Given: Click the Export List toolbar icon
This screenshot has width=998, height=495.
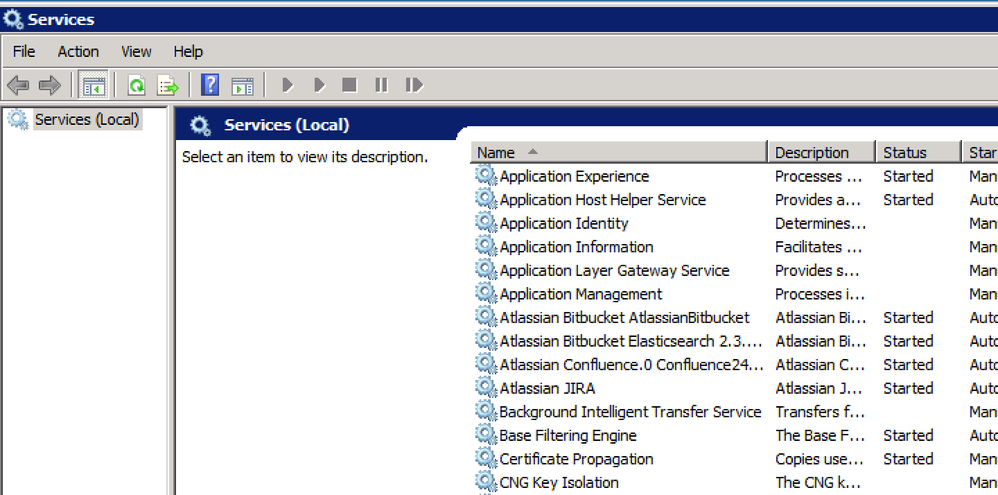Looking at the screenshot, I should pyautogui.click(x=168, y=85).
